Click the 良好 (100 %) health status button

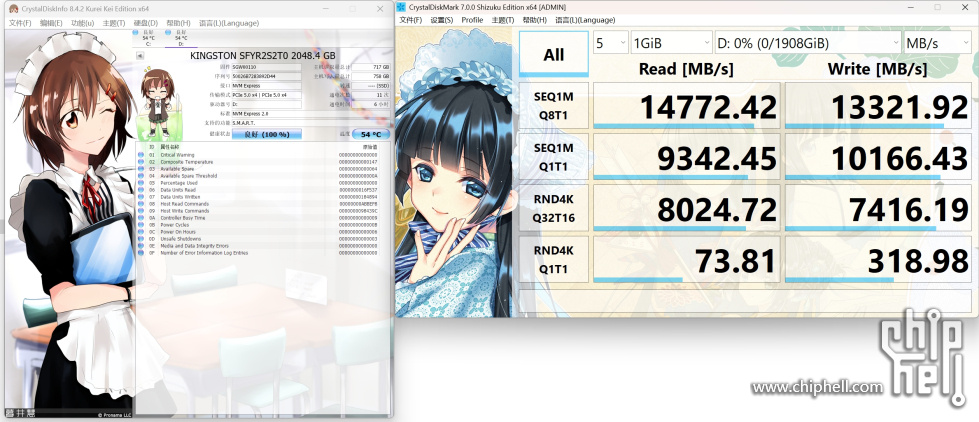[267, 134]
